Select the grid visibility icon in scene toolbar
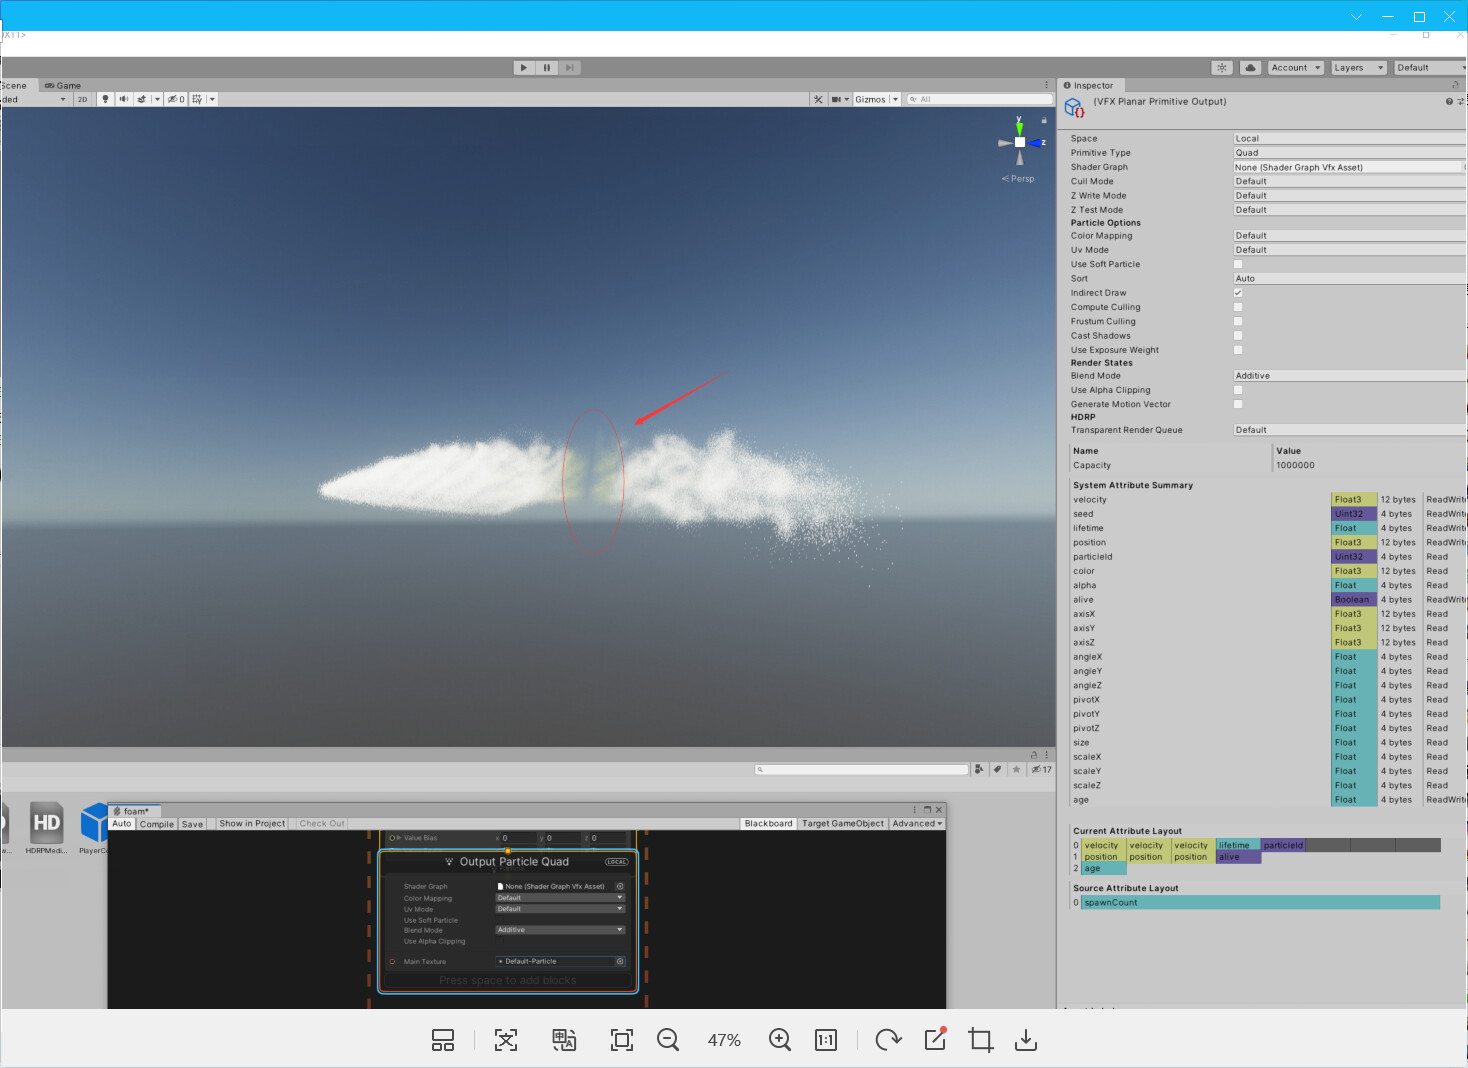Screen dimensions: 1468x1068 [199, 98]
